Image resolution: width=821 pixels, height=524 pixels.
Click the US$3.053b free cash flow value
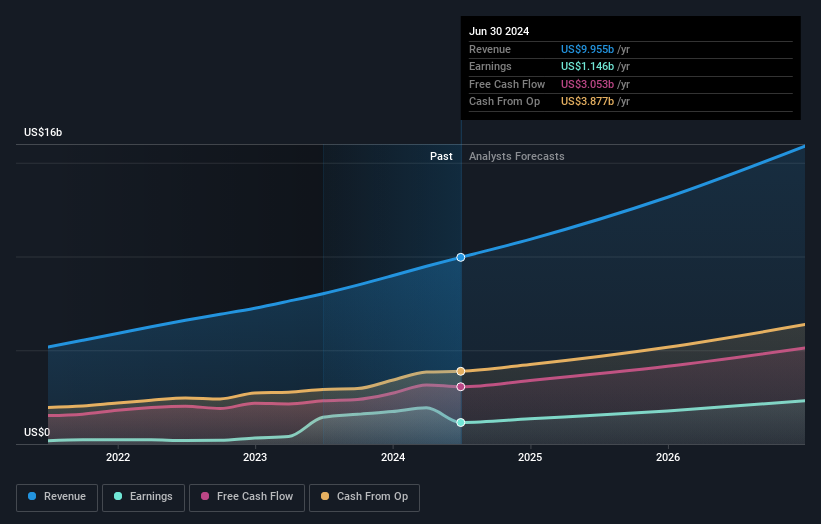click(x=587, y=84)
